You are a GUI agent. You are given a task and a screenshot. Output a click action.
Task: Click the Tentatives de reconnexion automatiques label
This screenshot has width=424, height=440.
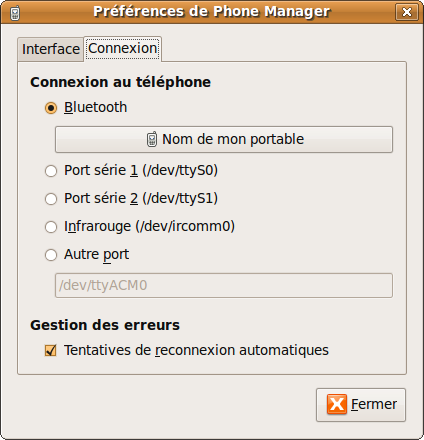pyautogui.click(x=196, y=350)
